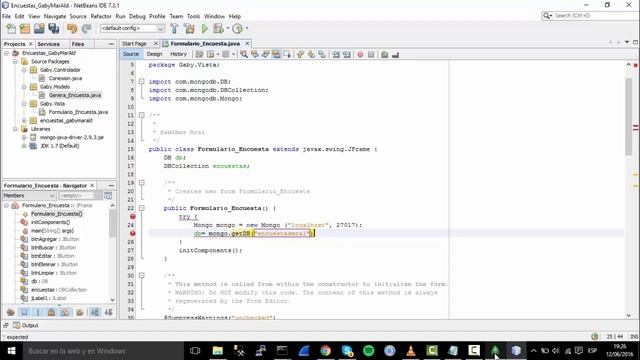This screenshot has width=640, height=360.
Task: Select initComponents() in Navigator
Action: point(50,222)
